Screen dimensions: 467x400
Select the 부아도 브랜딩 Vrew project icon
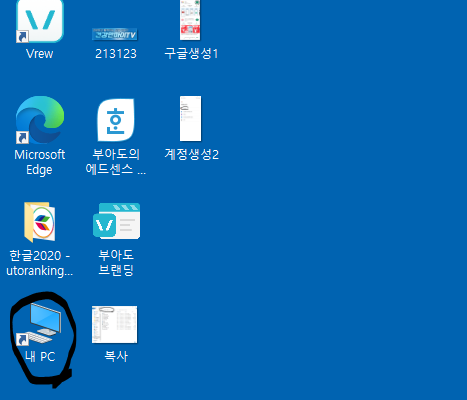(x=116, y=221)
